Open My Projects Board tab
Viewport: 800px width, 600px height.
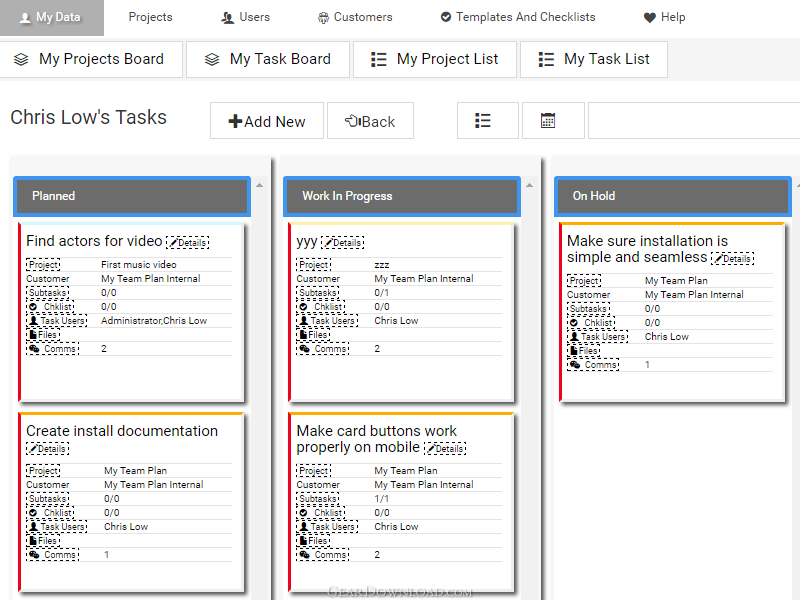90,59
